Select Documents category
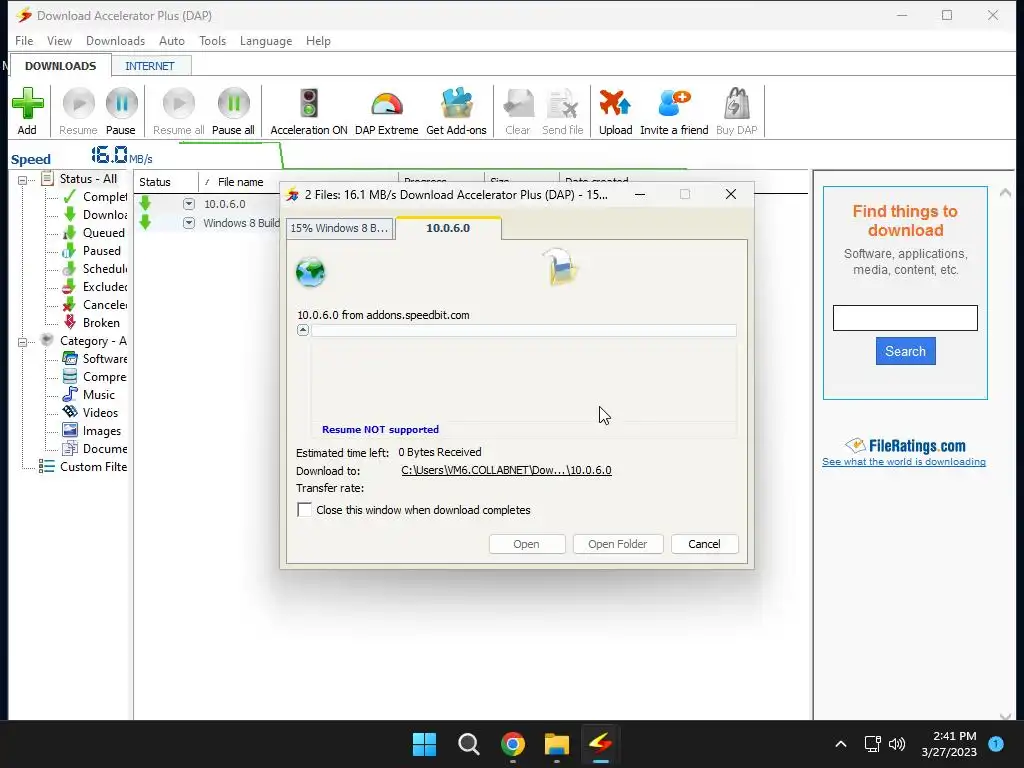The height and width of the screenshot is (768, 1024). pyautogui.click(x=95, y=449)
